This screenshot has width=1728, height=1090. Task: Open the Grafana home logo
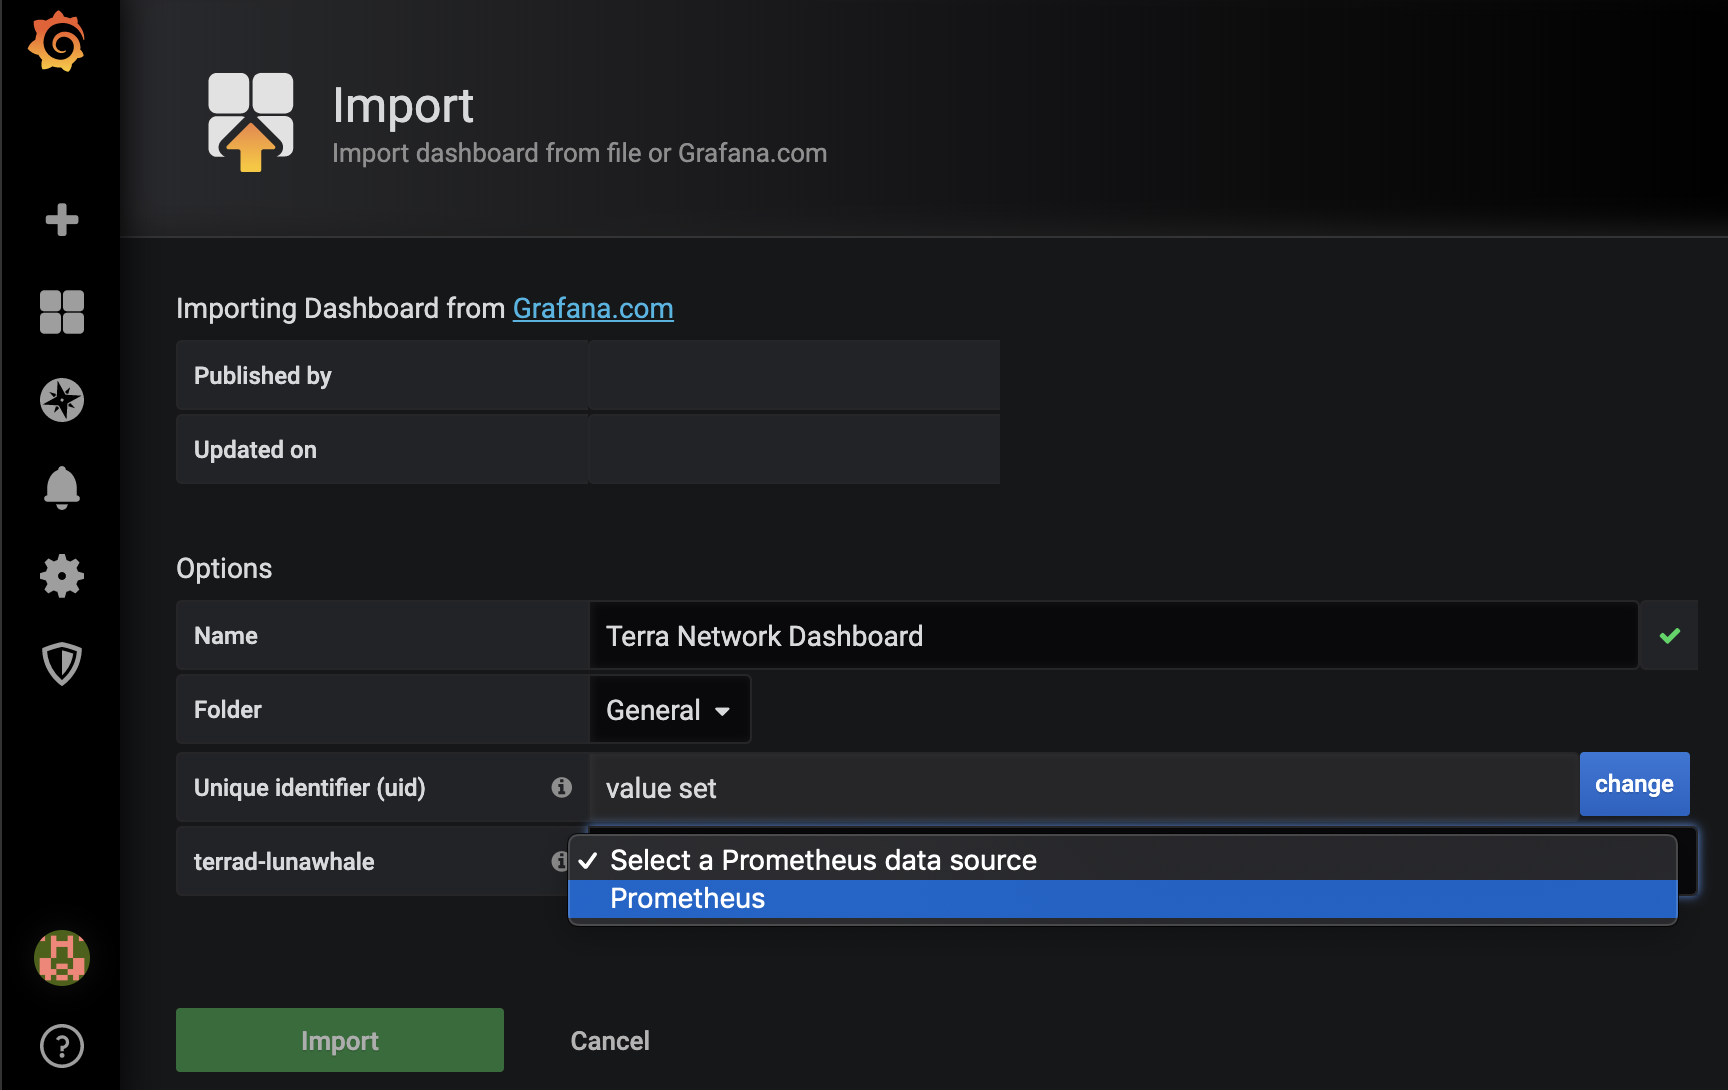pos(57,42)
